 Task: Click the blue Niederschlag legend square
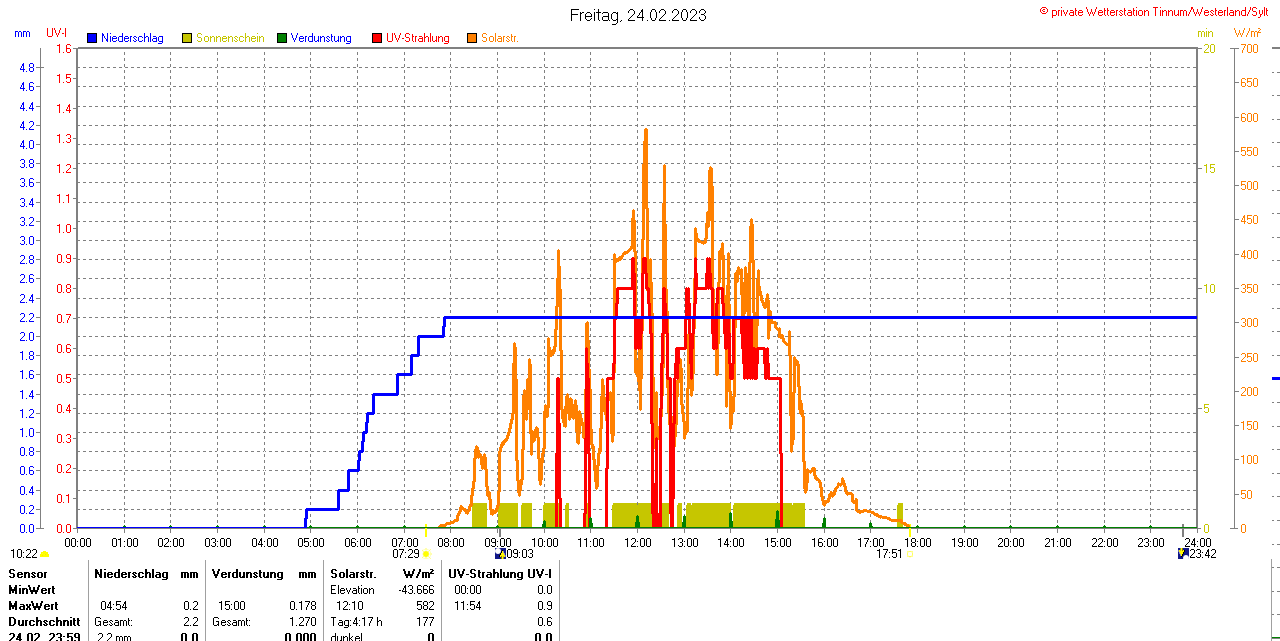[x=93, y=38]
